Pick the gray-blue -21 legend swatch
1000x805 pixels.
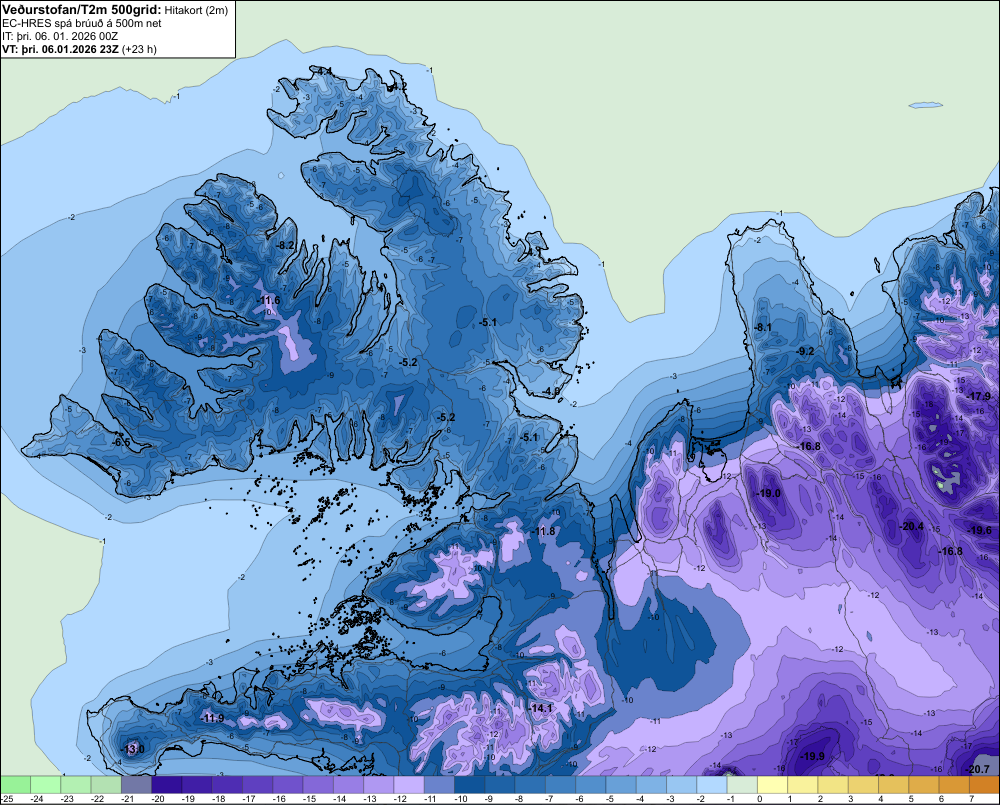point(136,784)
